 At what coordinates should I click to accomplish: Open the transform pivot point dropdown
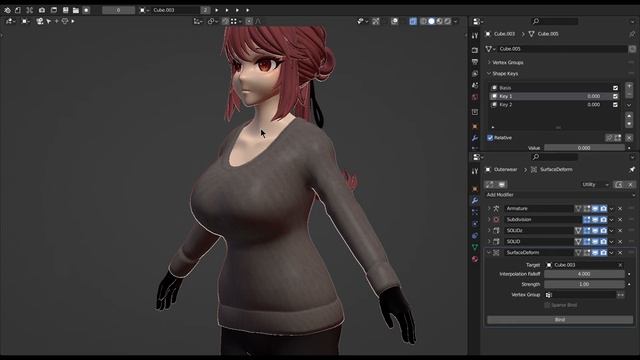click(212, 21)
